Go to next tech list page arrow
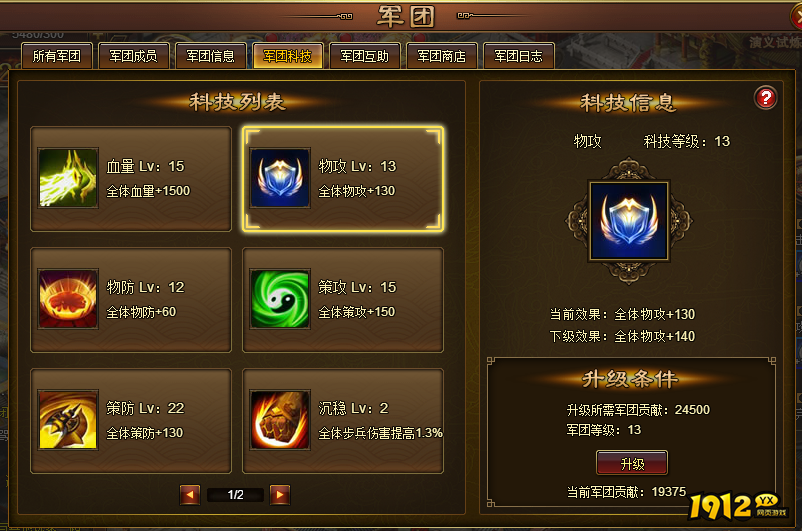The width and height of the screenshot is (802, 531). click(280, 495)
